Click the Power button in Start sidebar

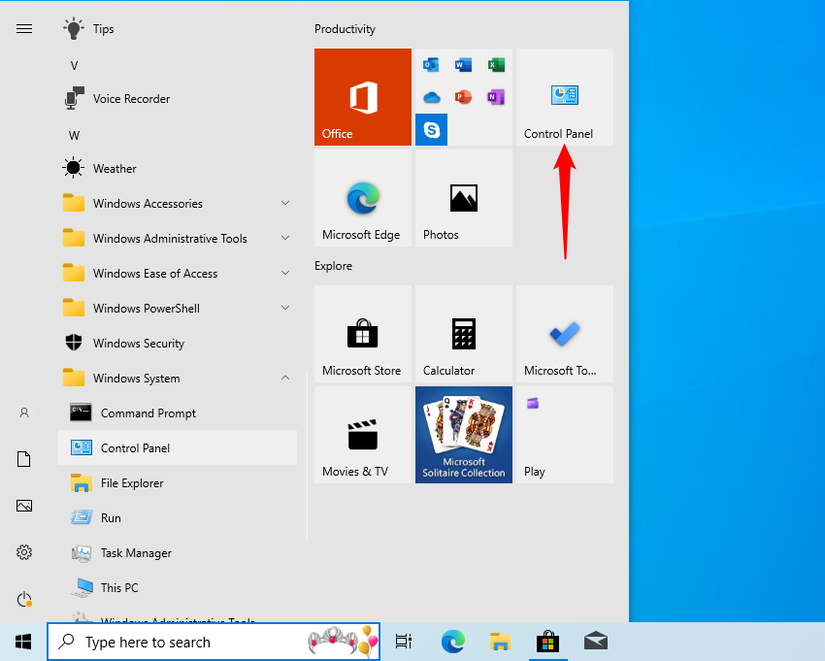point(25,599)
